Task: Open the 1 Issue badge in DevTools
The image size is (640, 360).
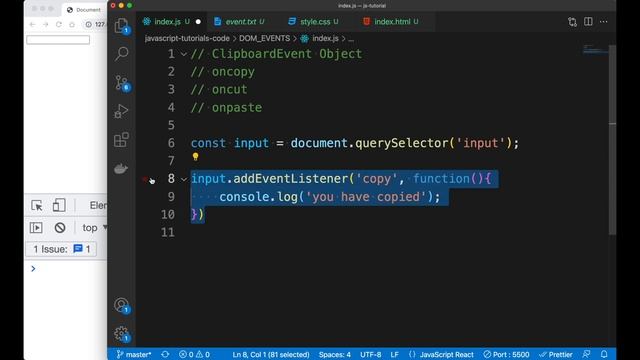Action: 61,249
